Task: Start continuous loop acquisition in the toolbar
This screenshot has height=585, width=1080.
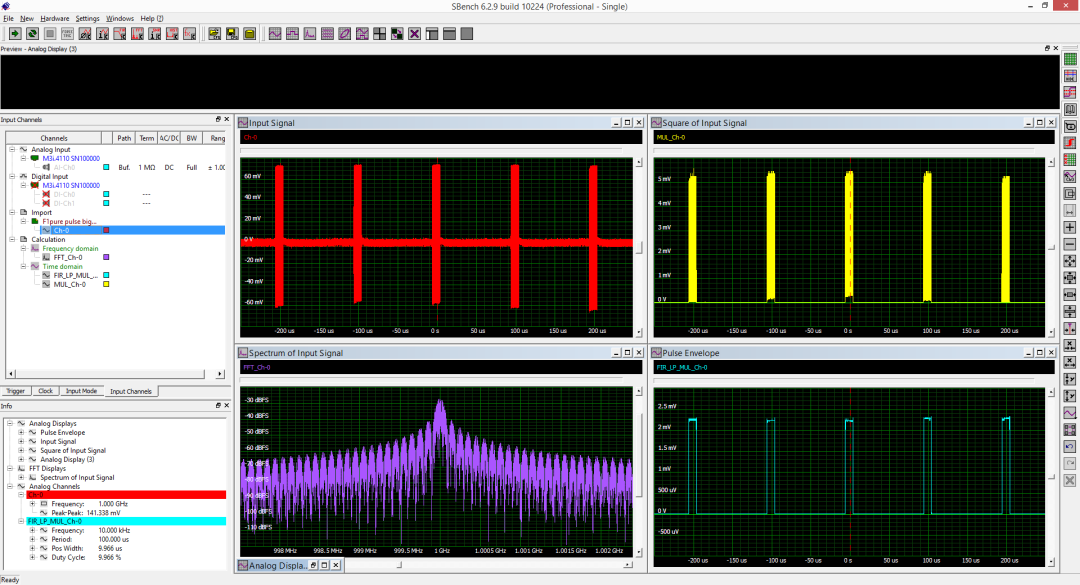Action: coord(32,34)
